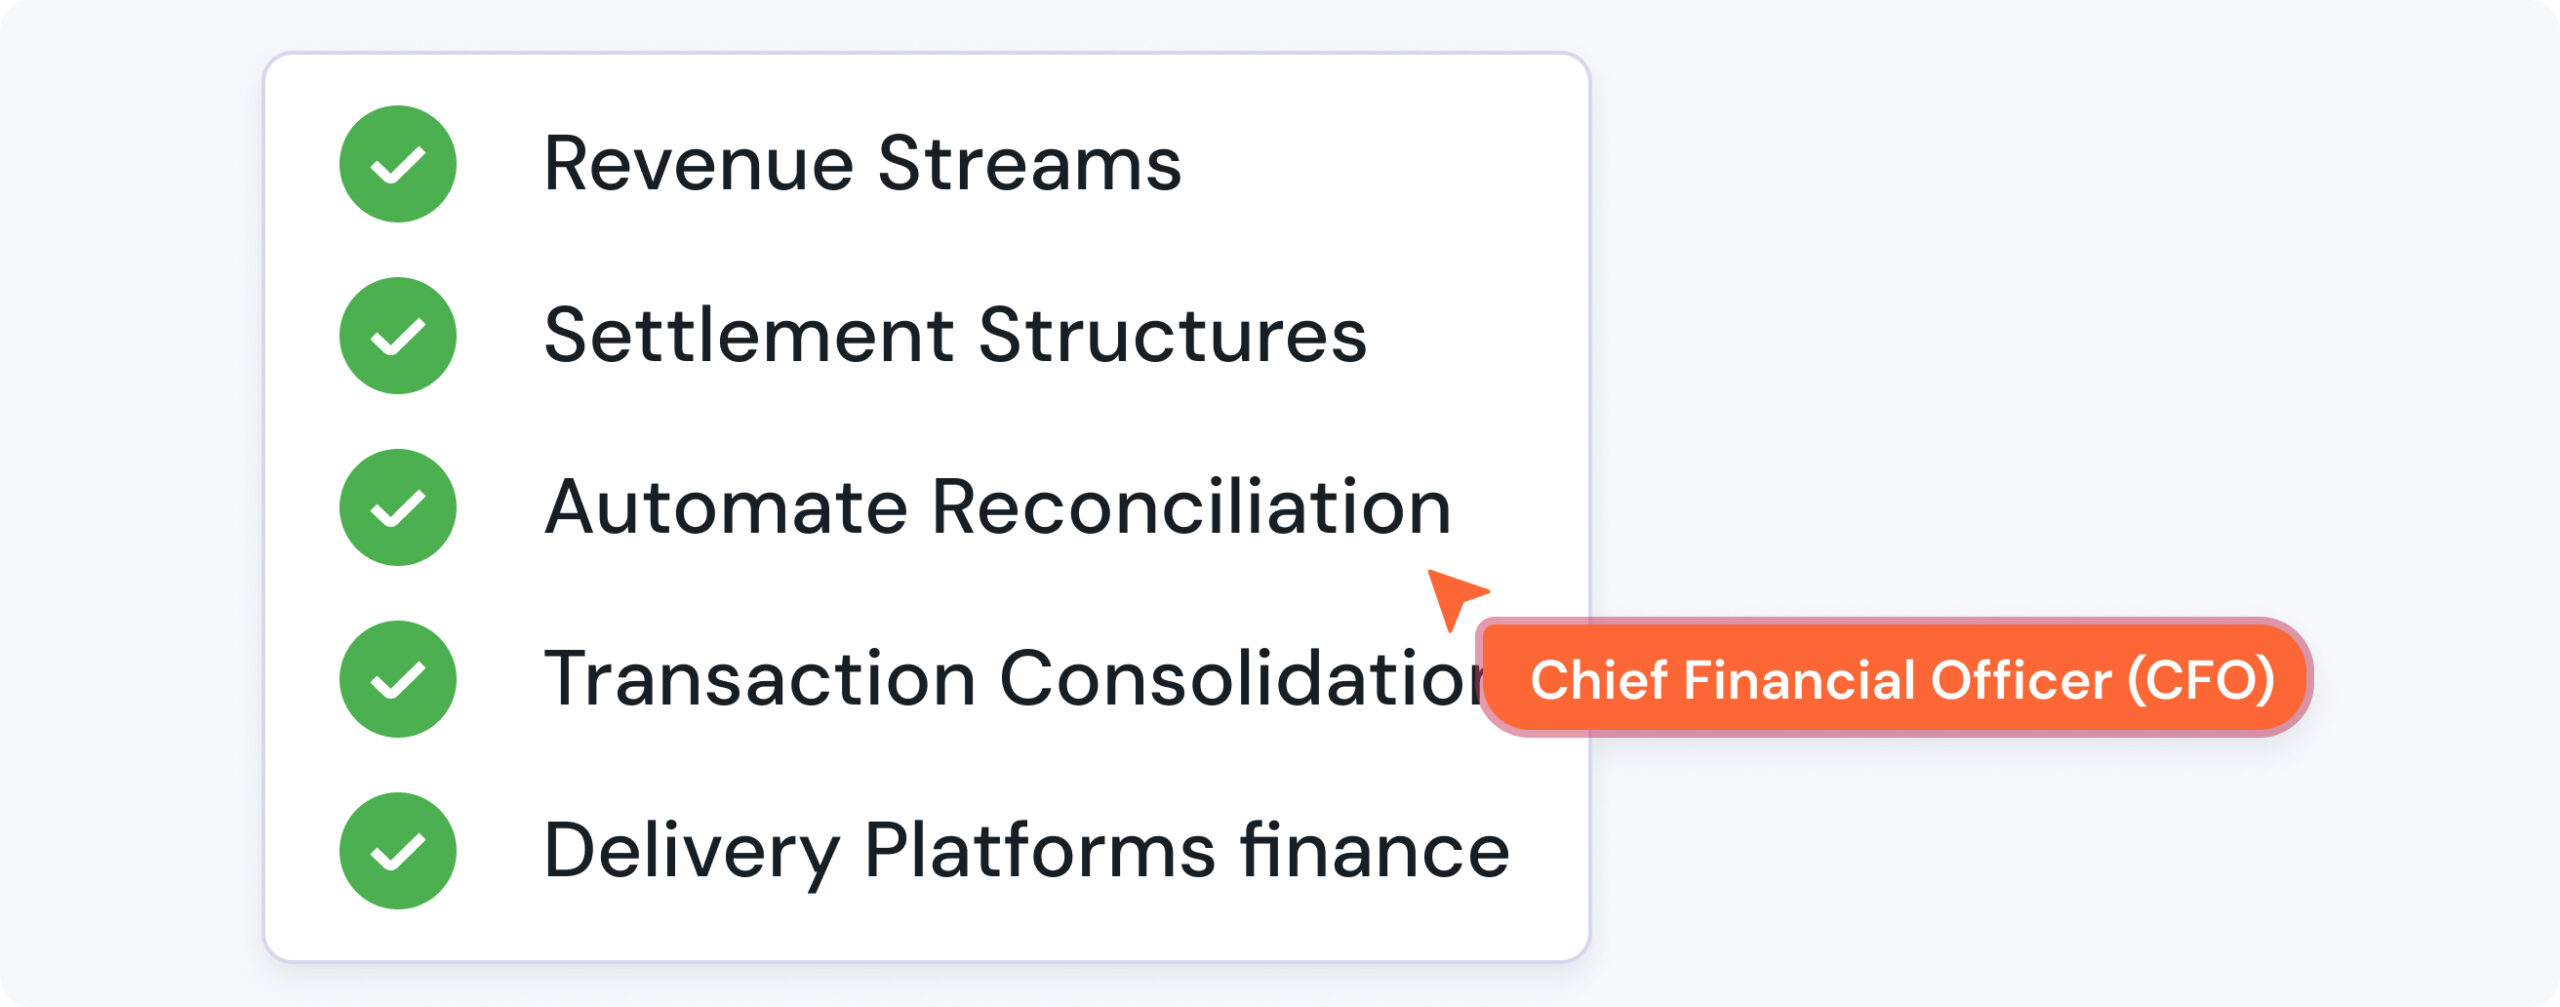
Task: Select the Automate Reconciliation item
Action: click(x=997, y=508)
